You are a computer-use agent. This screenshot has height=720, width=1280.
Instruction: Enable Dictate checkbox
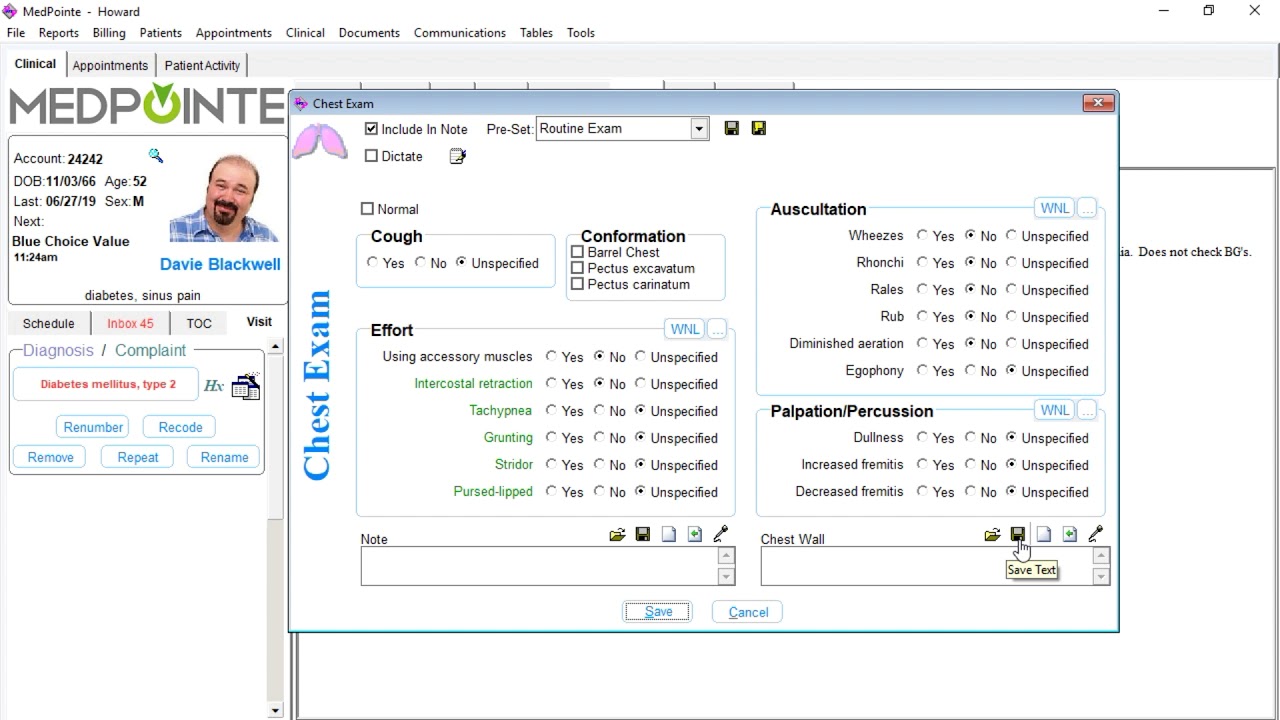click(372, 156)
